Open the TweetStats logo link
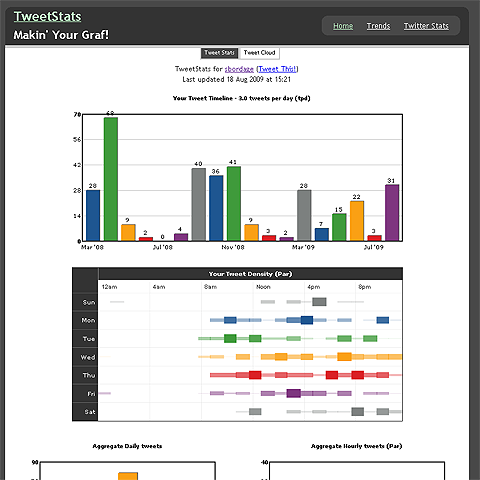 tap(47, 17)
